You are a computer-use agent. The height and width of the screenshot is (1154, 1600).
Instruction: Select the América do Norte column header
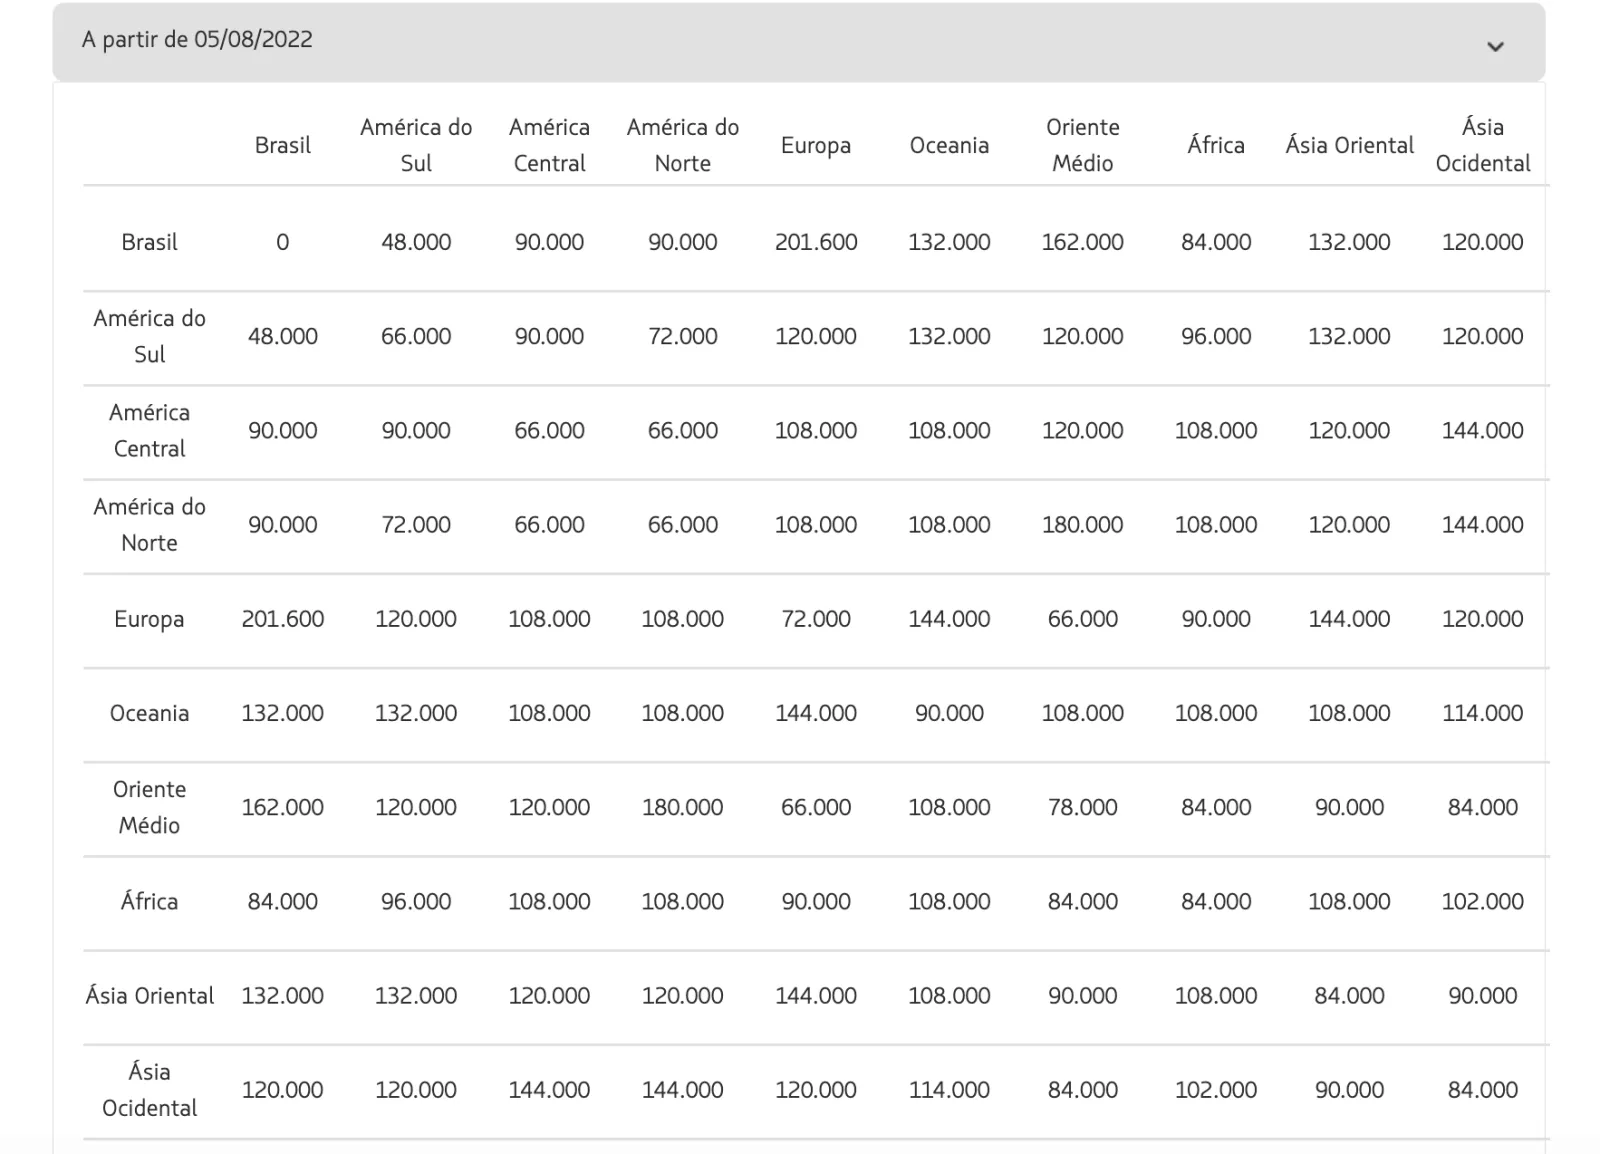pyautogui.click(x=683, y=145)
